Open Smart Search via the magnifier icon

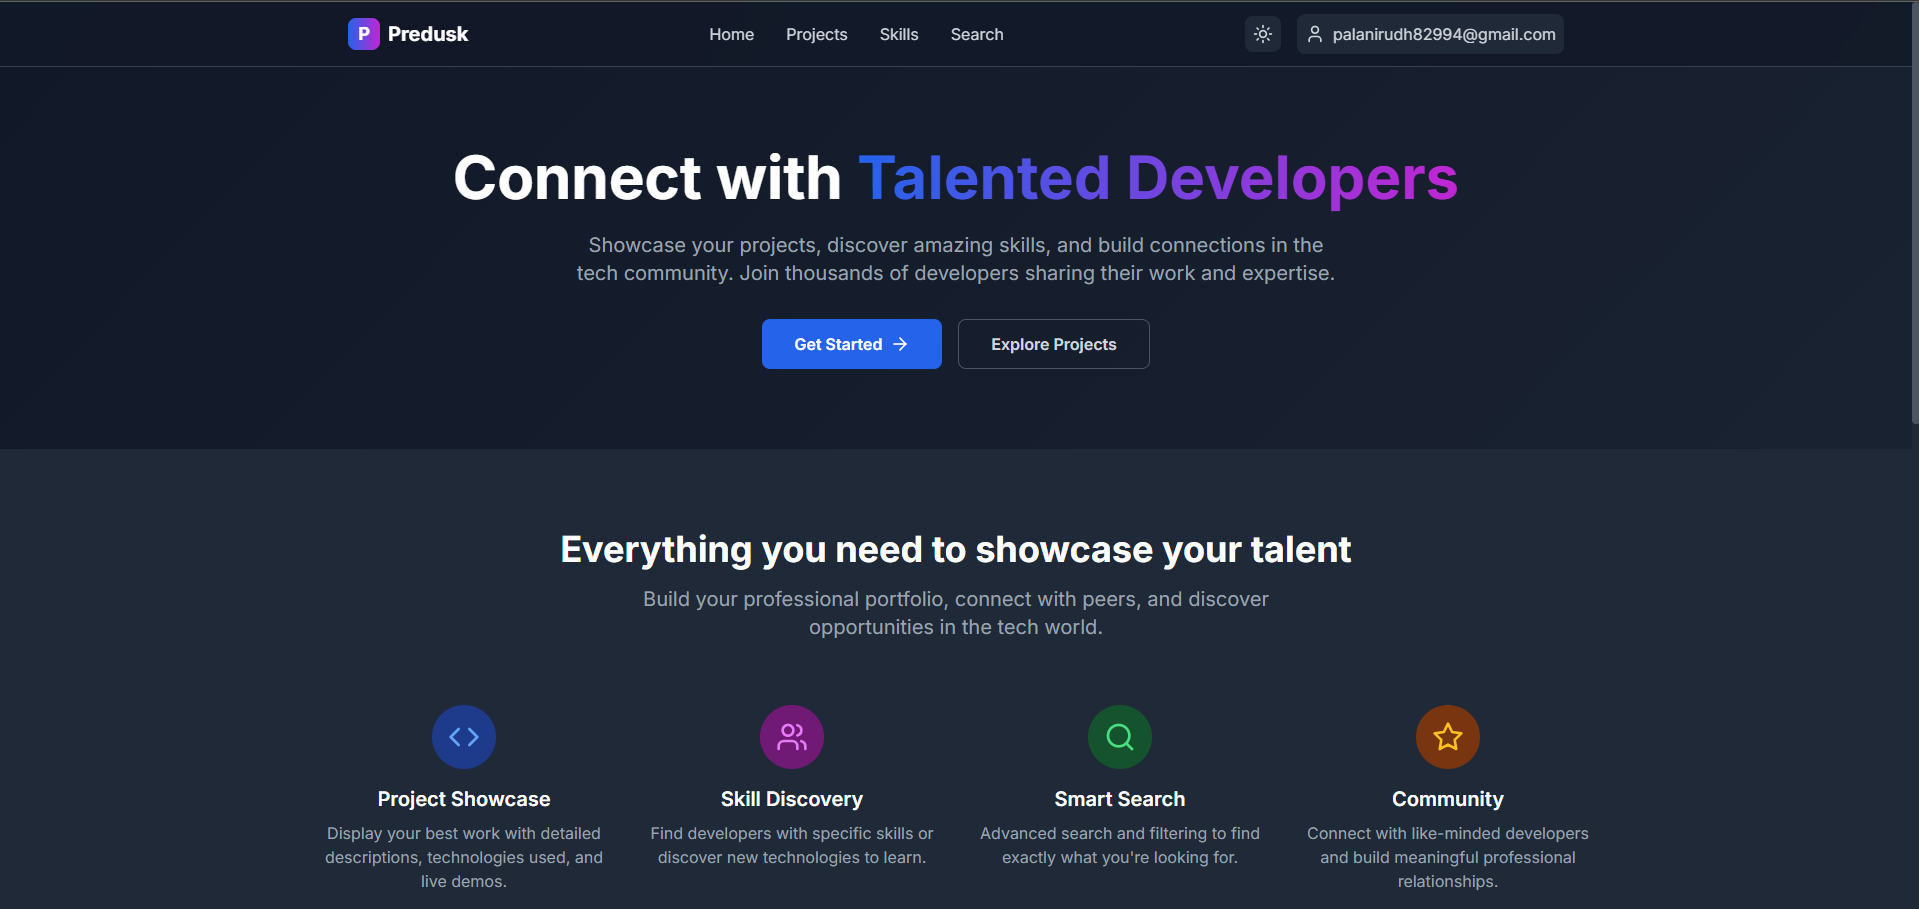click(1119, 737)
